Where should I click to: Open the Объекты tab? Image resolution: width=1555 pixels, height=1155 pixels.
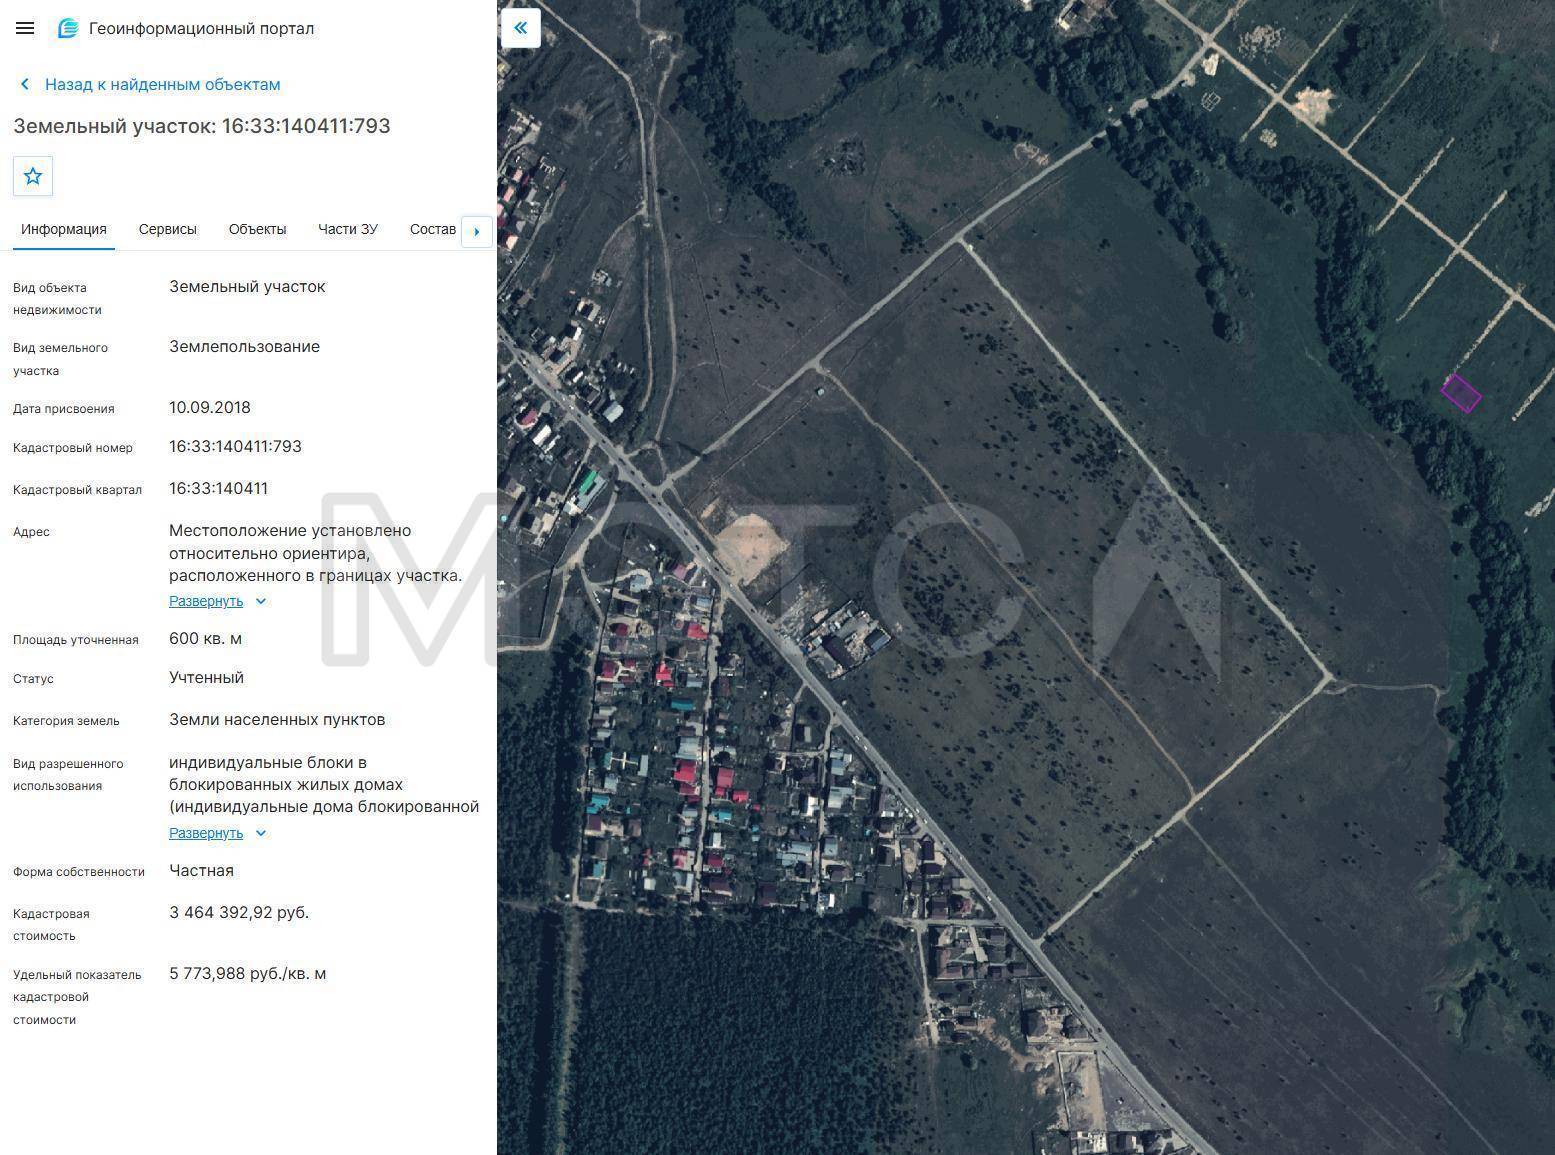(257, 229)
